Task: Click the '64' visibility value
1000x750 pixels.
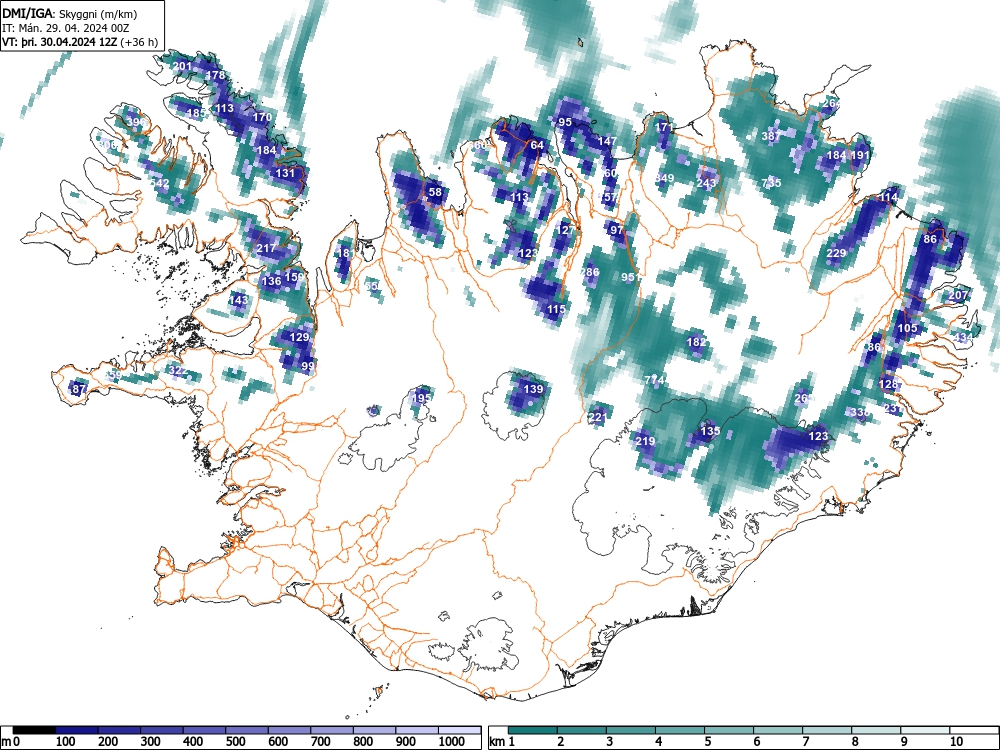Action: (537, 145)
